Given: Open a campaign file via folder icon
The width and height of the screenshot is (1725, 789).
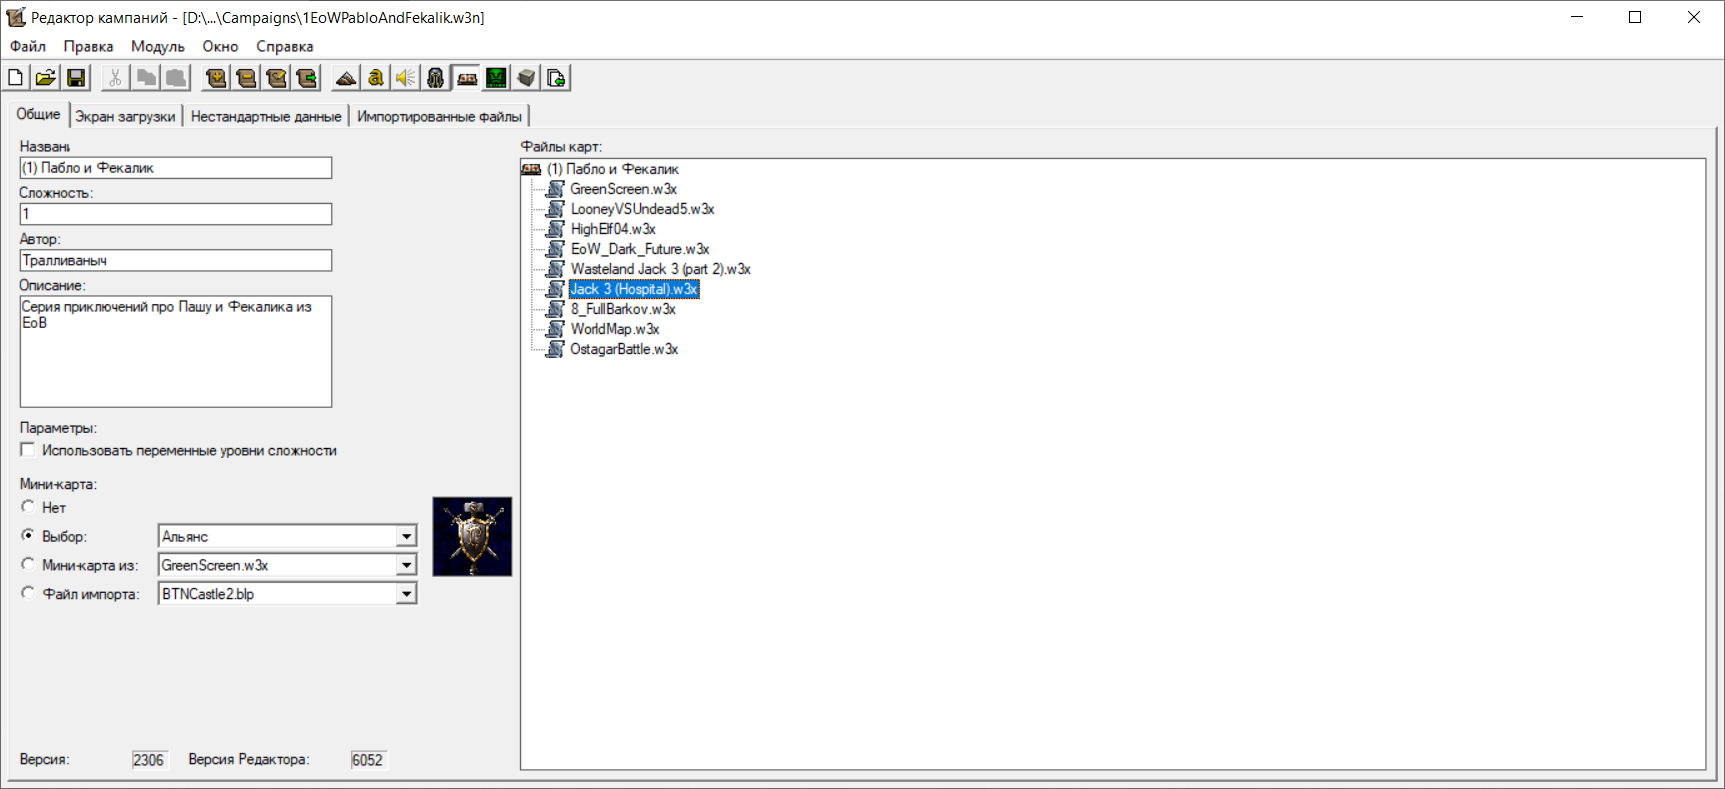Looking at the screenshot, I should [46, 78].
